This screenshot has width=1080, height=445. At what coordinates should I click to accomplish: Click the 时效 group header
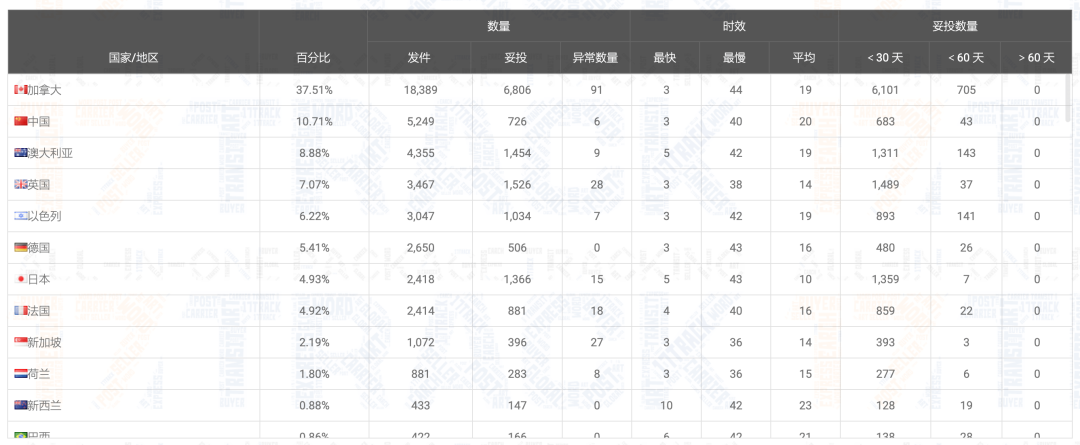coord(734,26)
